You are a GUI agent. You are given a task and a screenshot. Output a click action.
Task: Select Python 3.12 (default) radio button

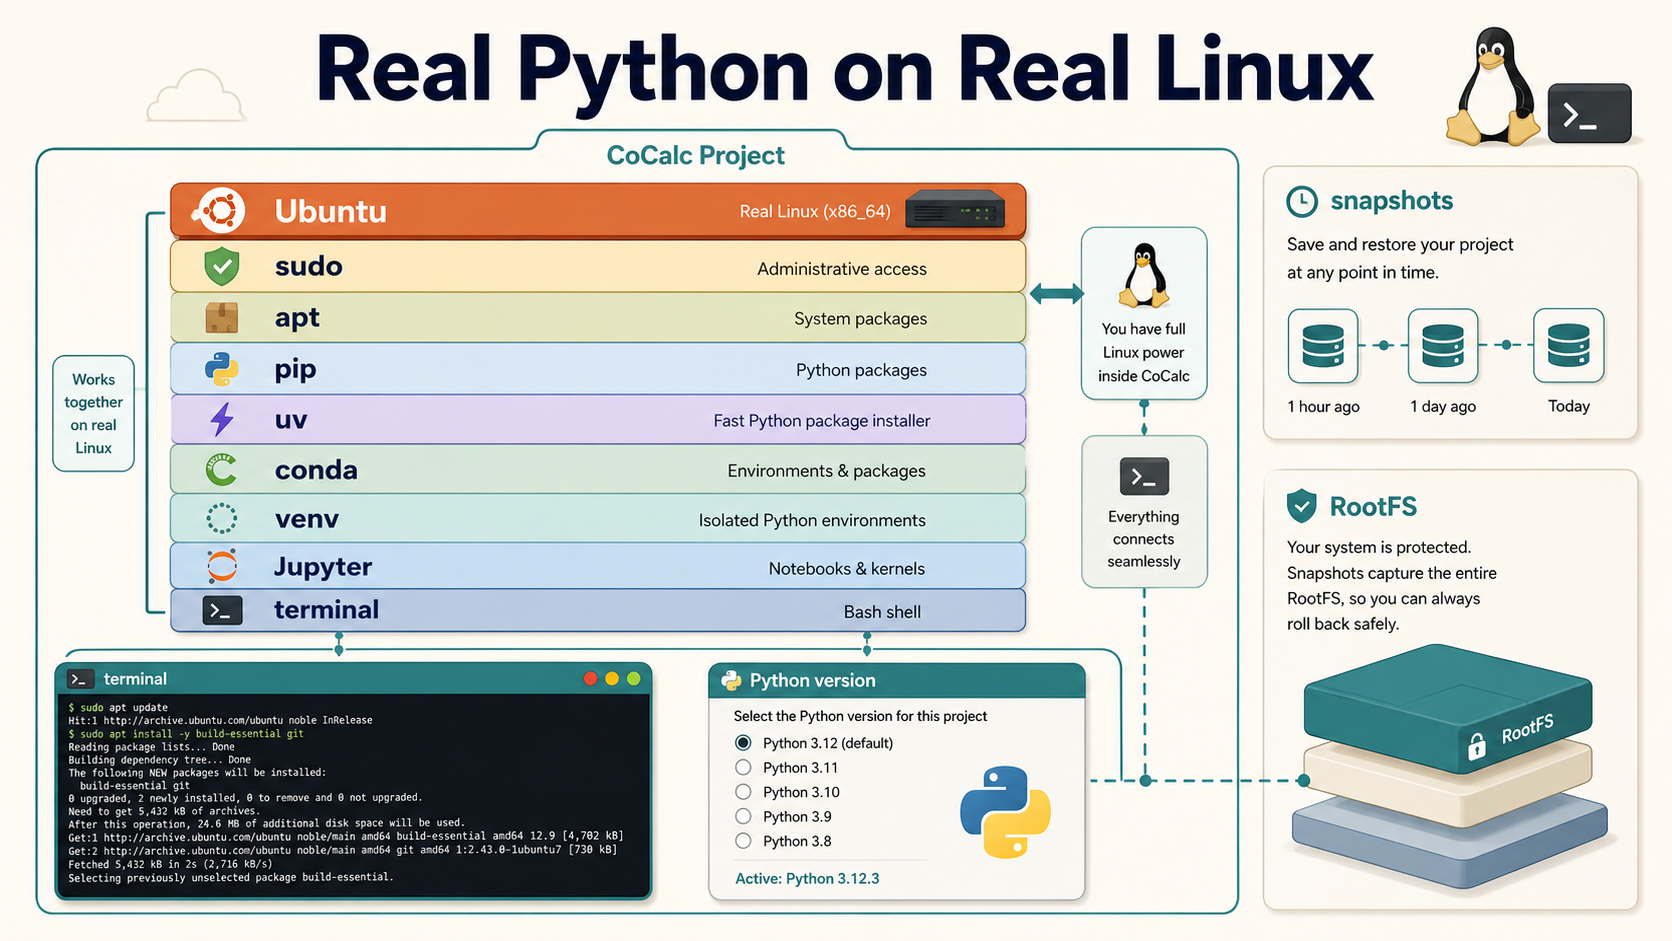tap(743, 743)
